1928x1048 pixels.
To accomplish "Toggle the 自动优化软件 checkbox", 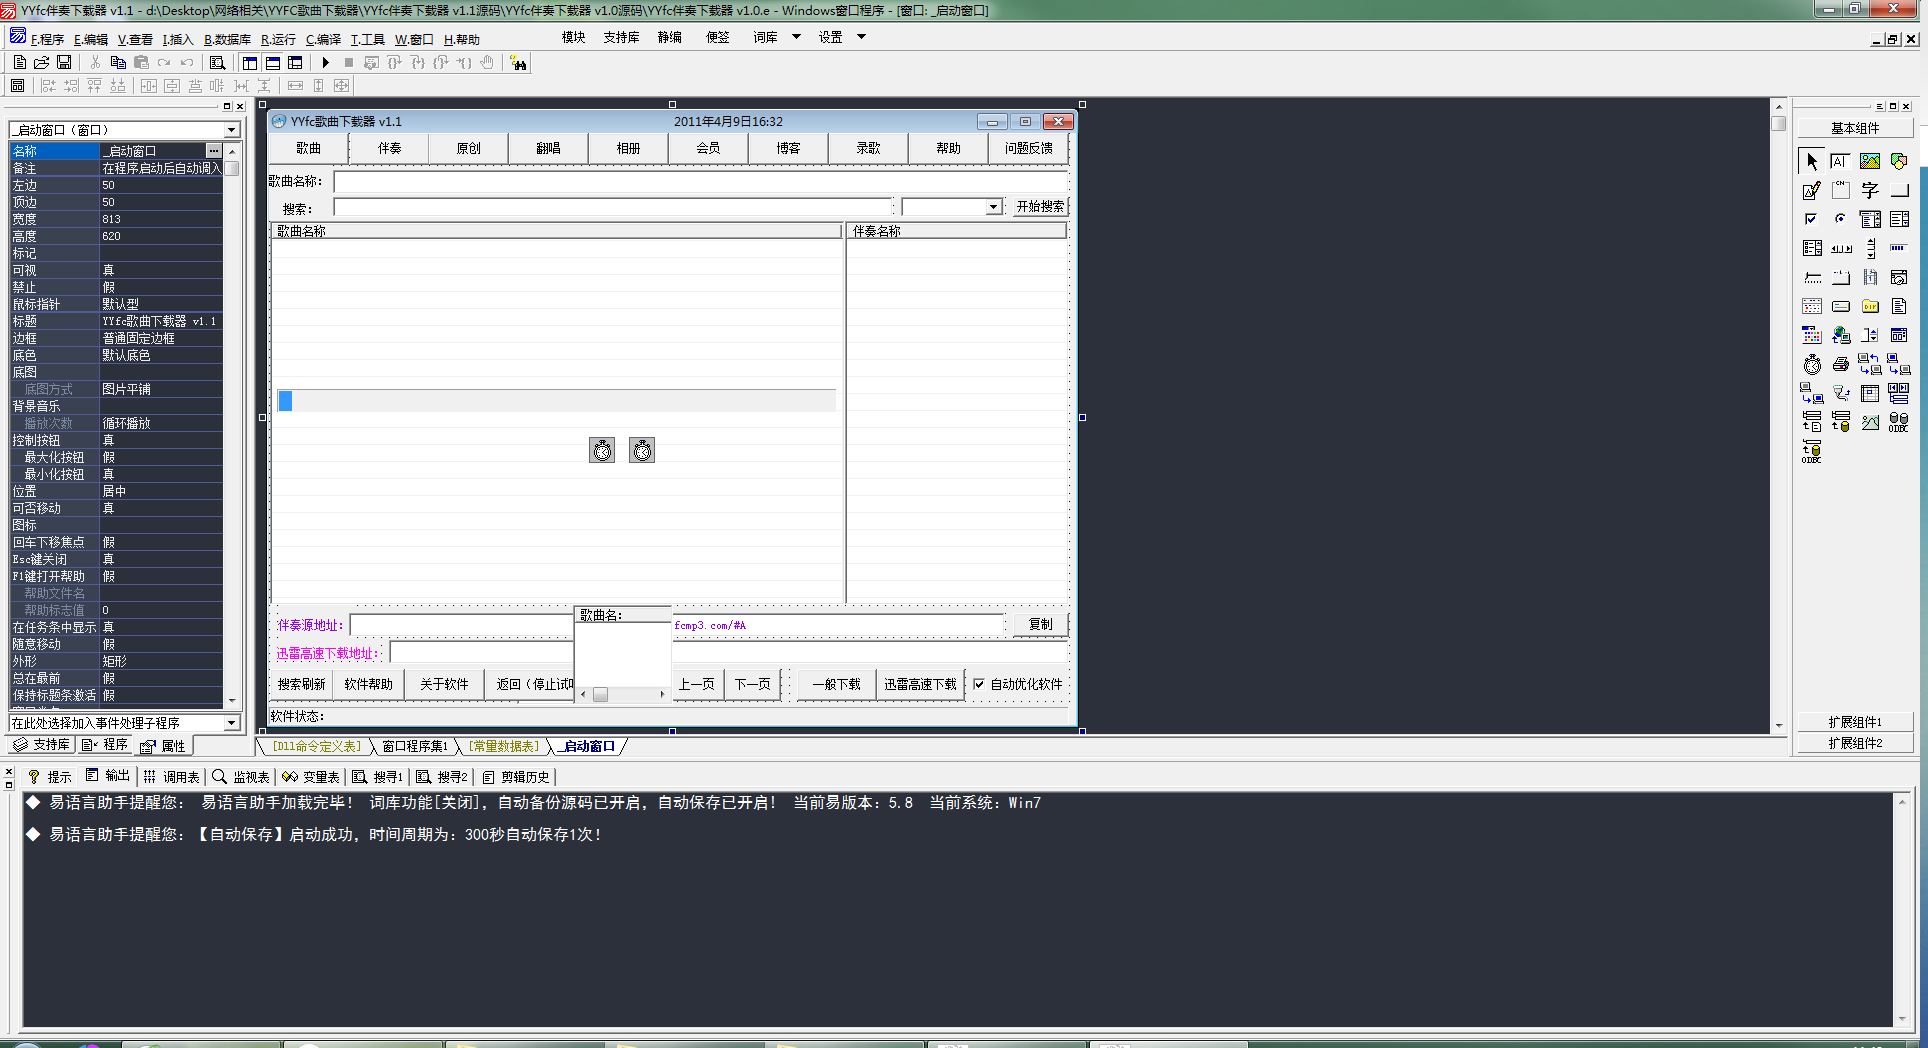I will [979, 684].
